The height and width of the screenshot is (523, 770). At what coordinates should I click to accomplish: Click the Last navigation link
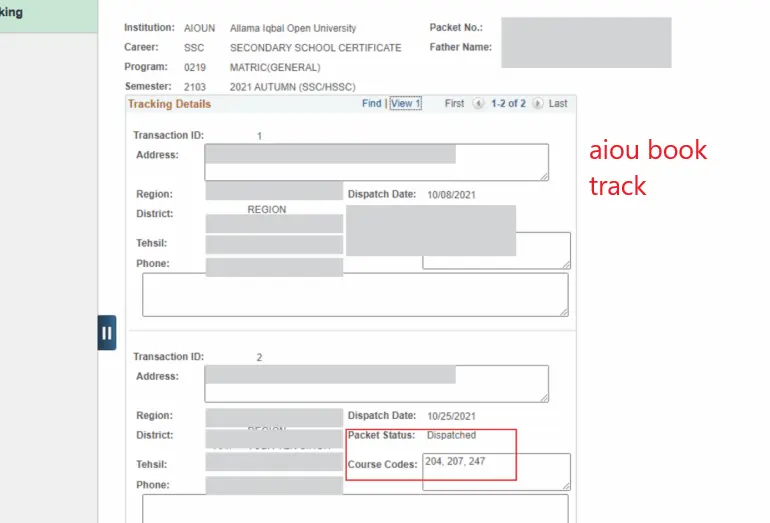558,104
